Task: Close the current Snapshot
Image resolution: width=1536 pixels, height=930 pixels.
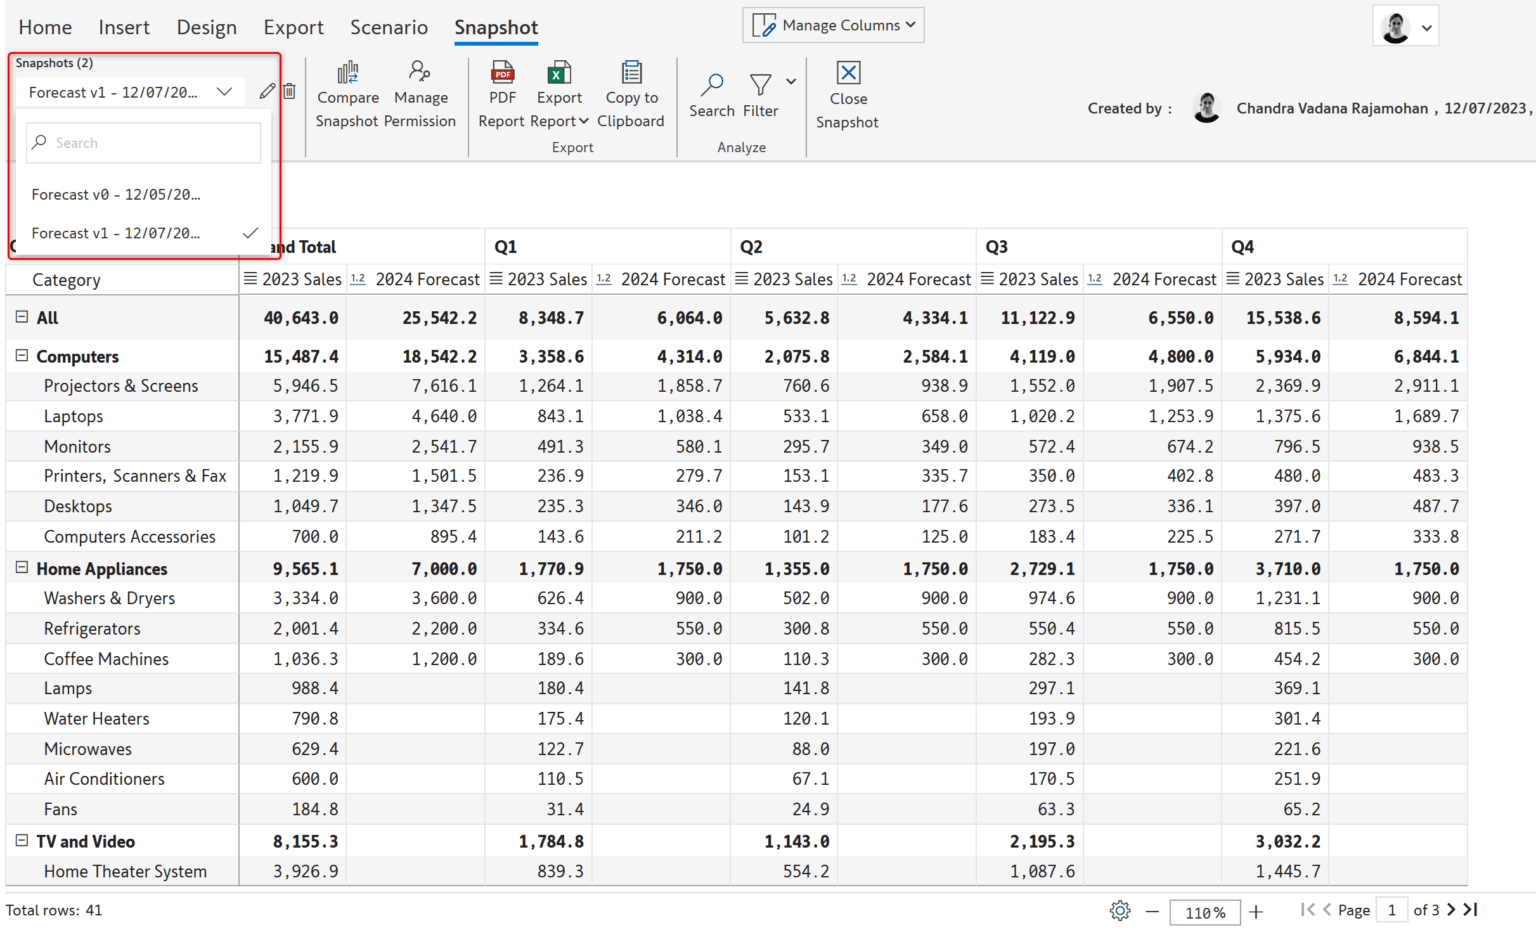Action: click(x=847, y=95)
